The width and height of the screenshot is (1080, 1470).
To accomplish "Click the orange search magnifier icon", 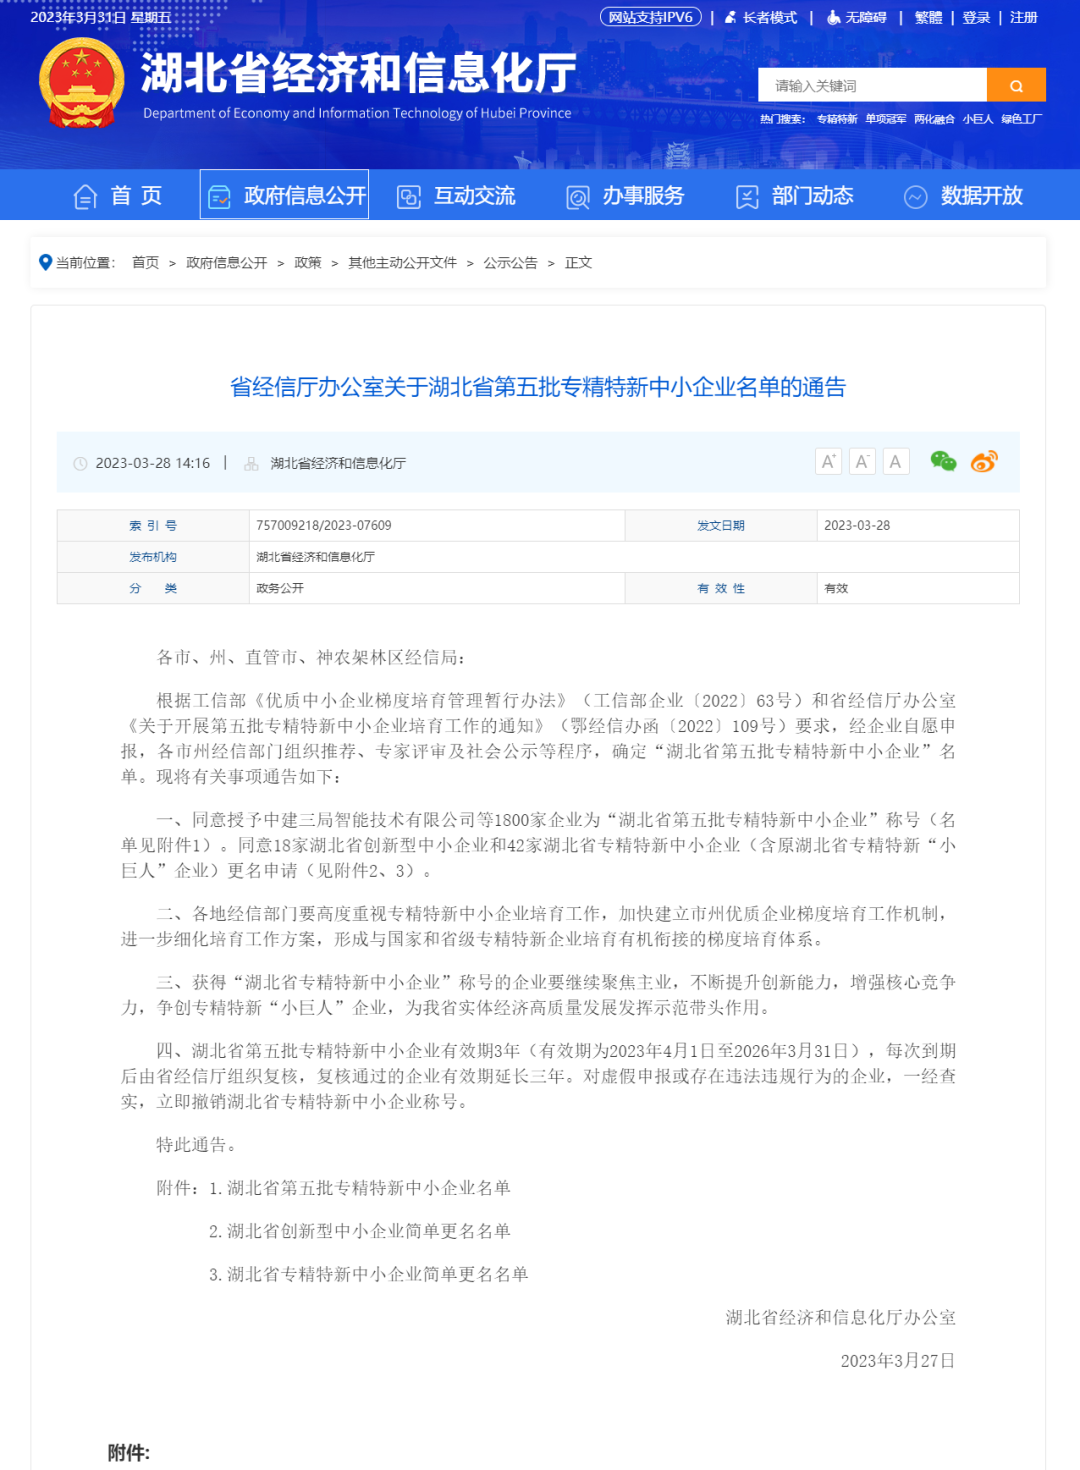I will tap(1017, 84).
